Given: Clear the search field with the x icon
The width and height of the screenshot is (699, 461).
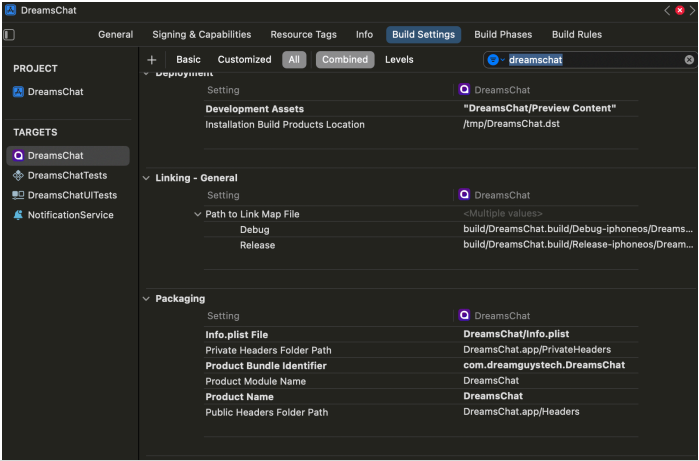Looking at the screenshot, I should (x=689, y=60).
